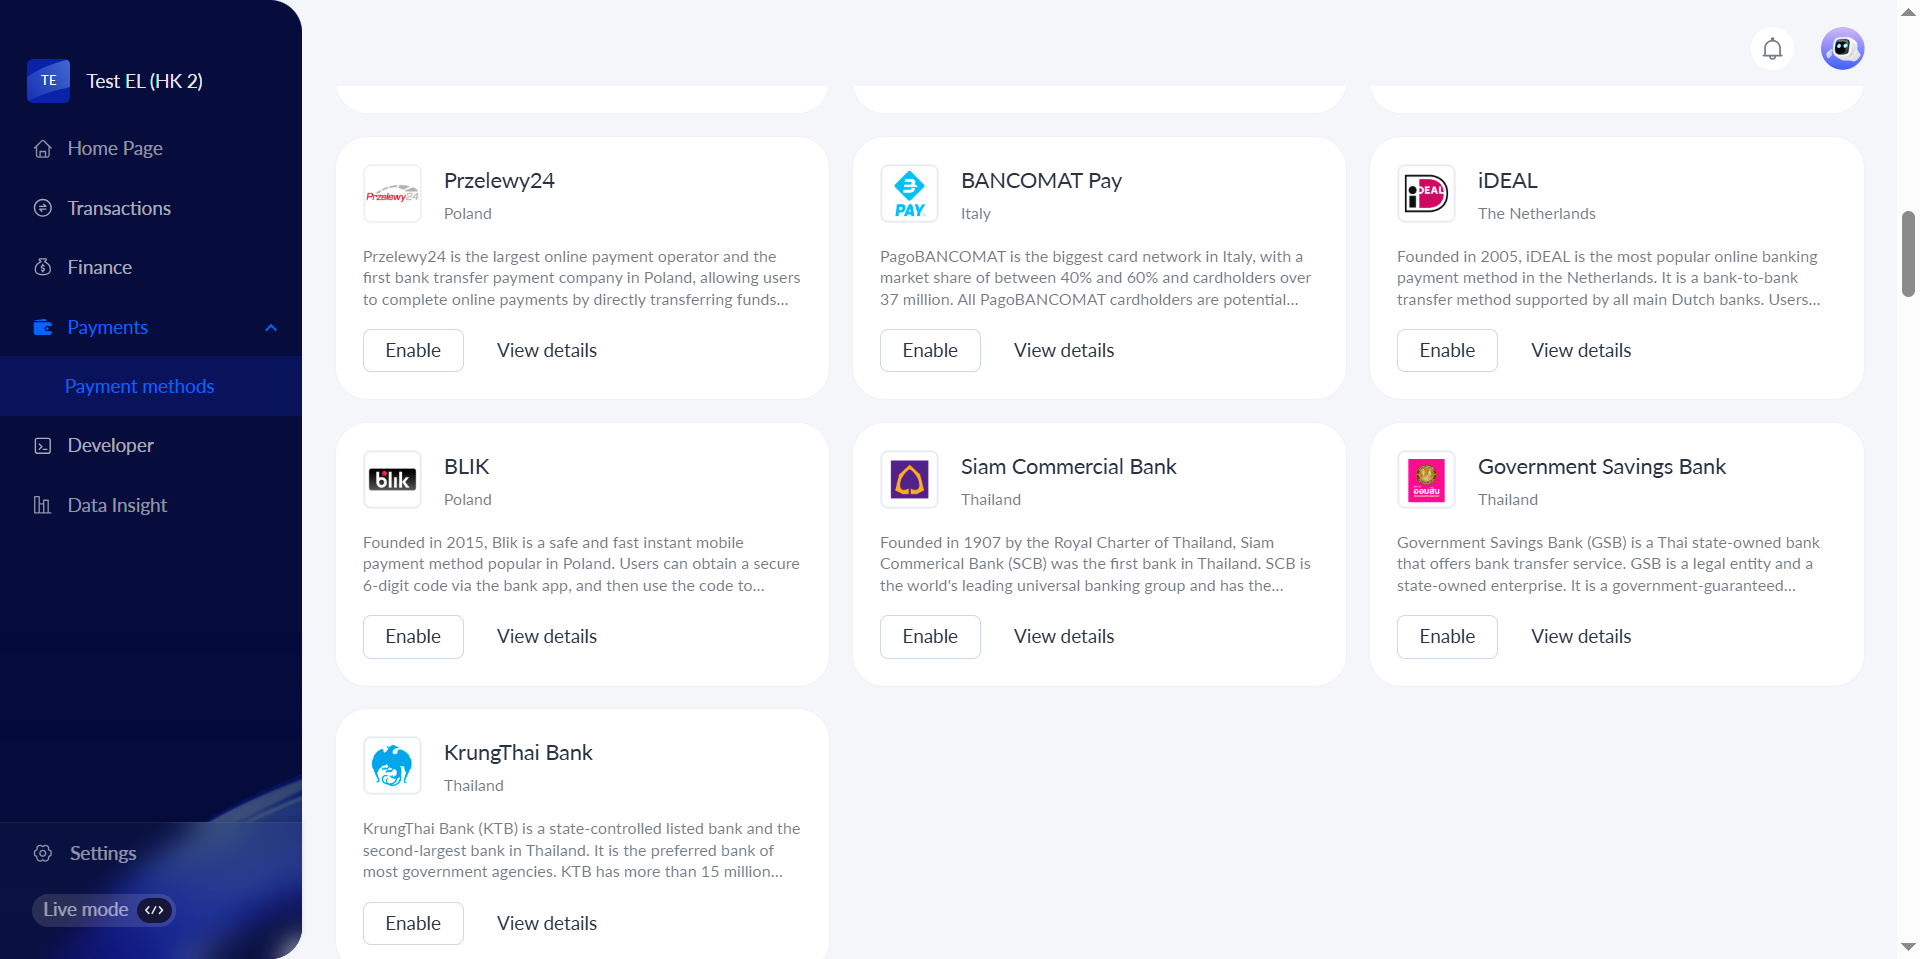
Task: Enable the Siam Commercial Bank method
Action: coord(930,637)
